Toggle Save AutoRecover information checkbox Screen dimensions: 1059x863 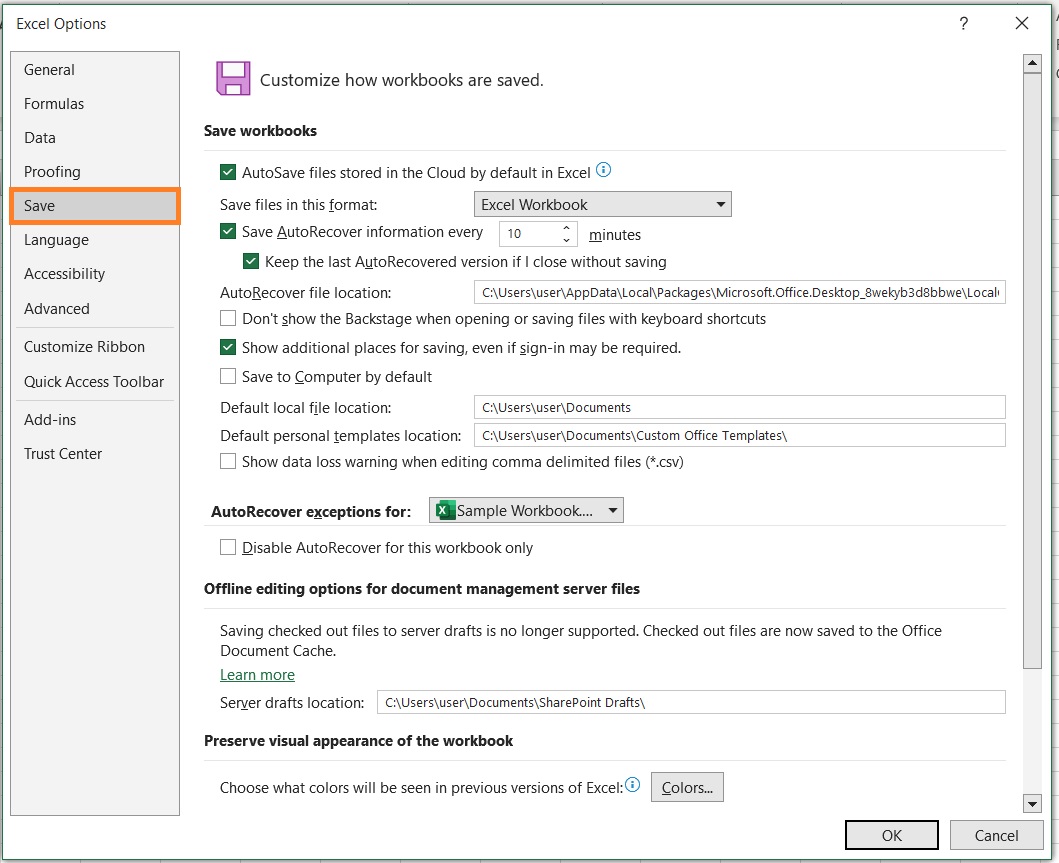[x=228, y=232]
